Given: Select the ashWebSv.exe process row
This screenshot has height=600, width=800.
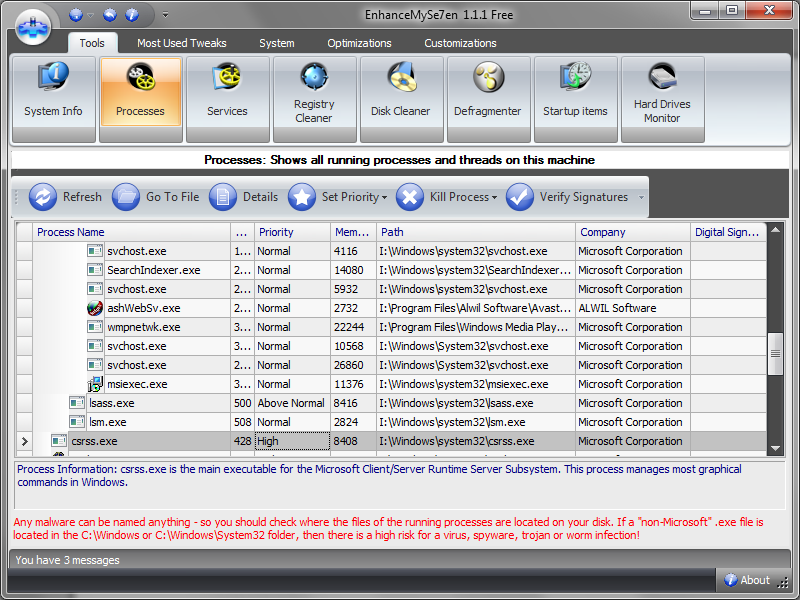Looking at the screenshot, I should 143,308.
